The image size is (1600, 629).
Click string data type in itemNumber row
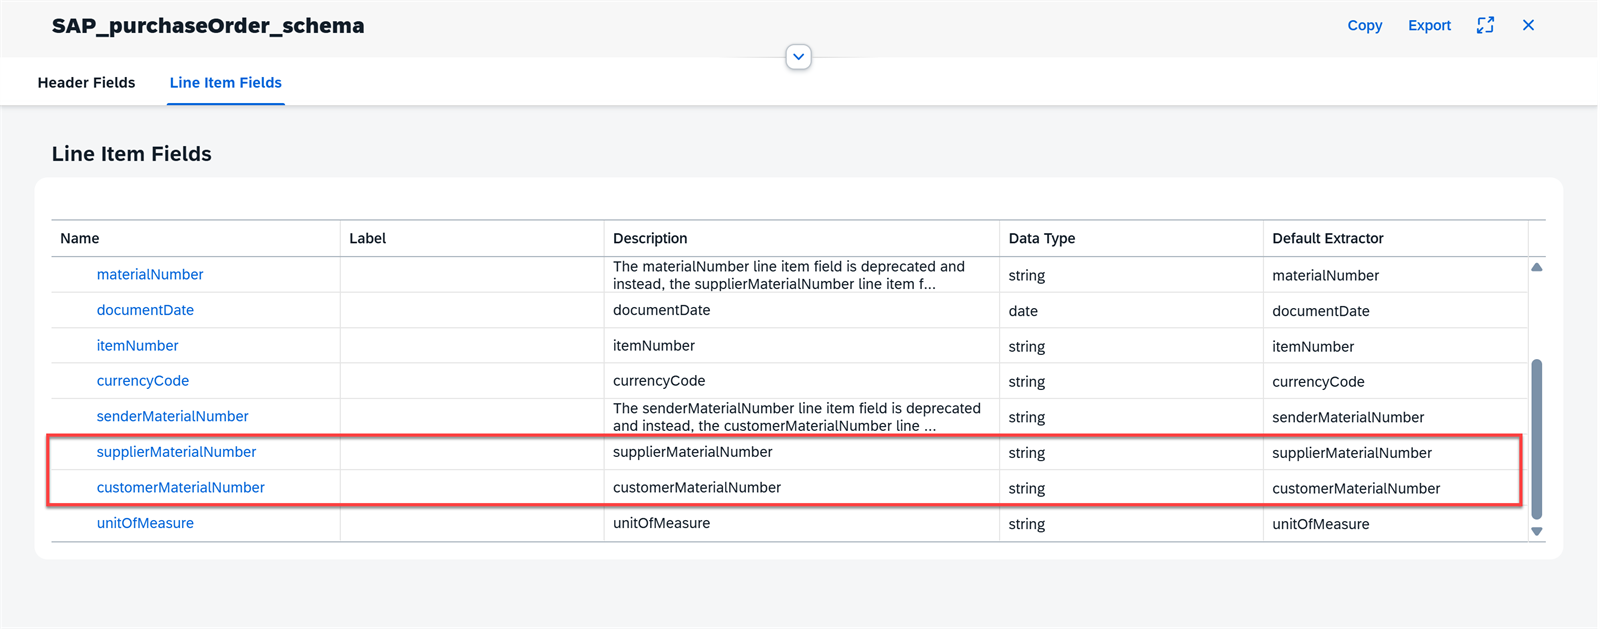click(x=1026, y=346)
